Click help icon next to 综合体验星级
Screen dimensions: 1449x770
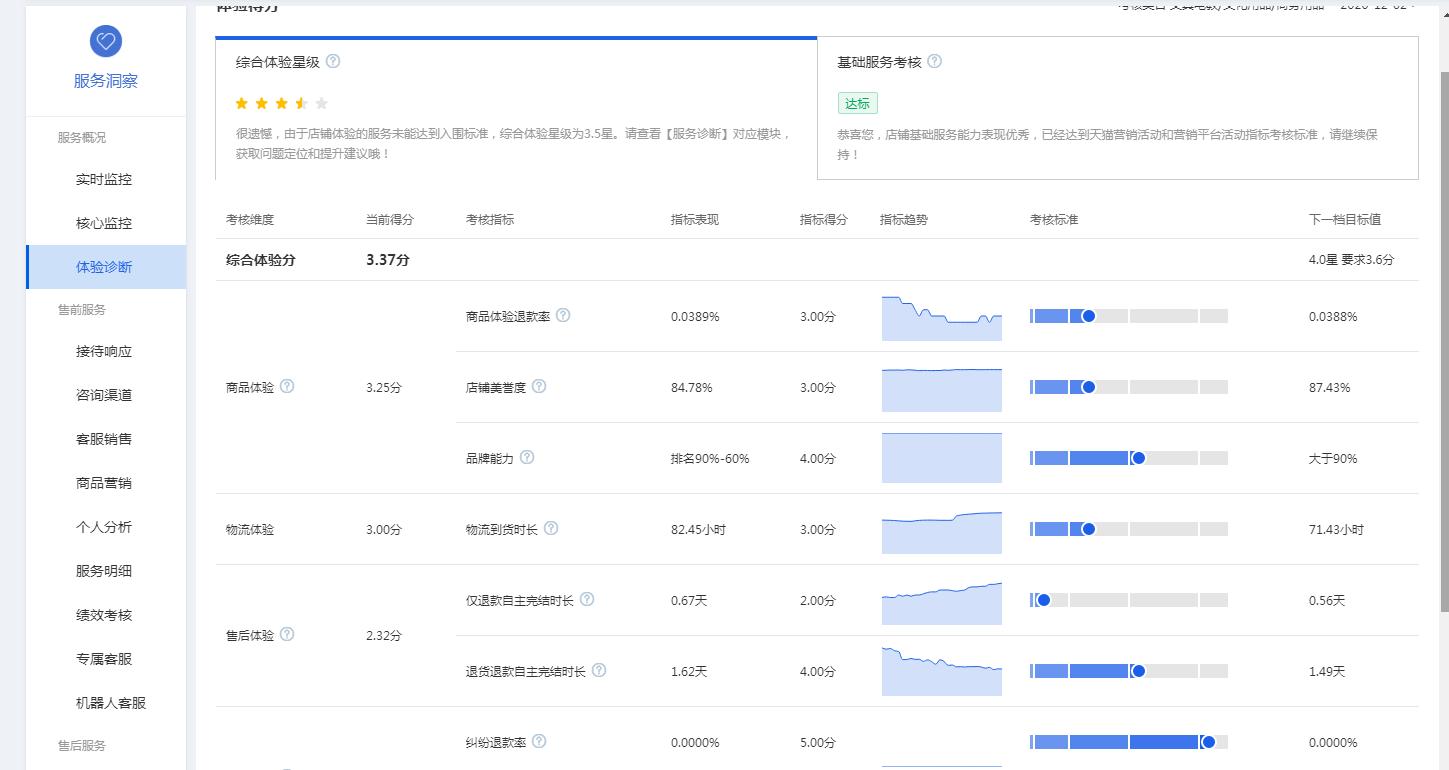pyautogui.click(x=333, y=61)
